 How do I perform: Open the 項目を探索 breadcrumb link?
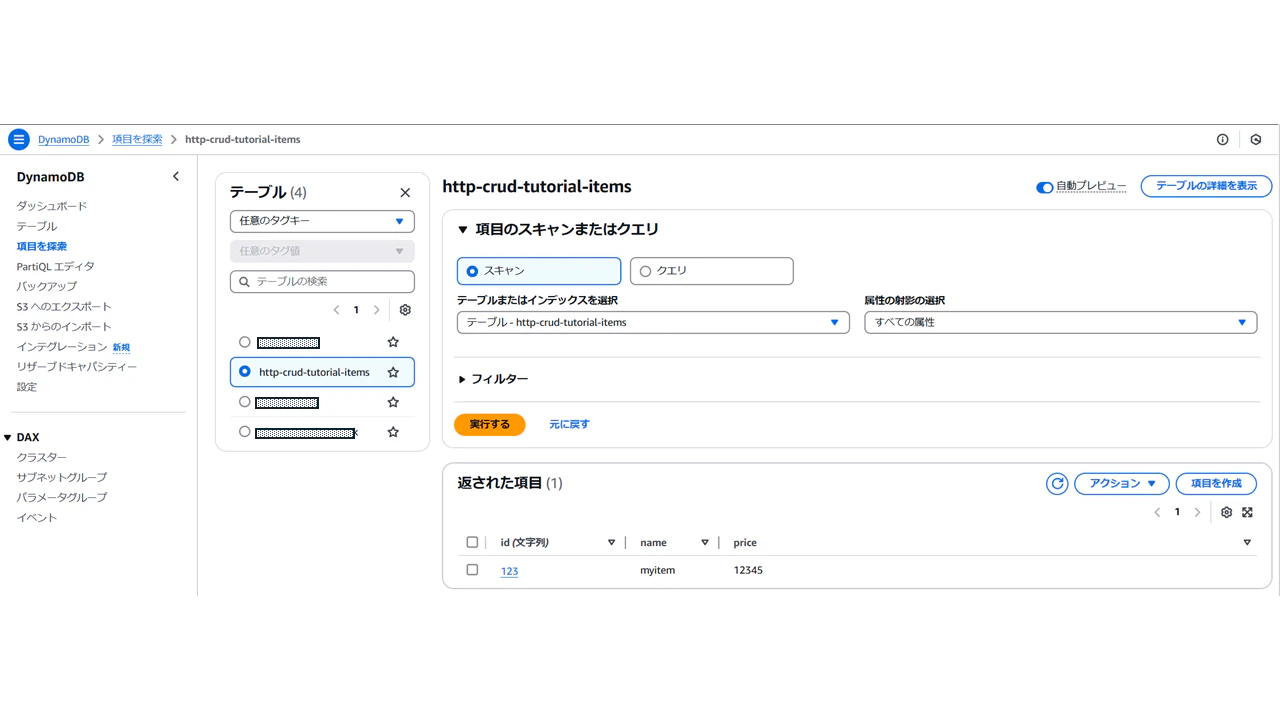tap(137, 140)
